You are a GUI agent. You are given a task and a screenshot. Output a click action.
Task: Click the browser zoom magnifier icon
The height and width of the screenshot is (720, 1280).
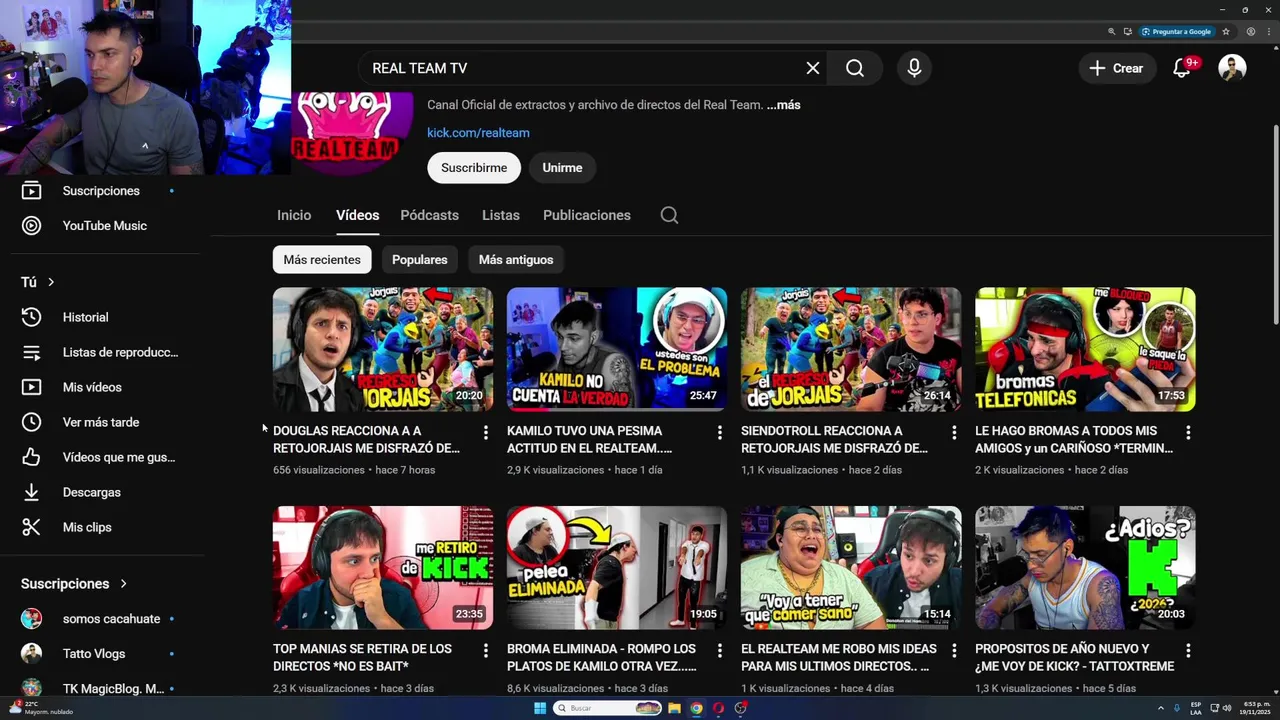tap(1111, 32)
